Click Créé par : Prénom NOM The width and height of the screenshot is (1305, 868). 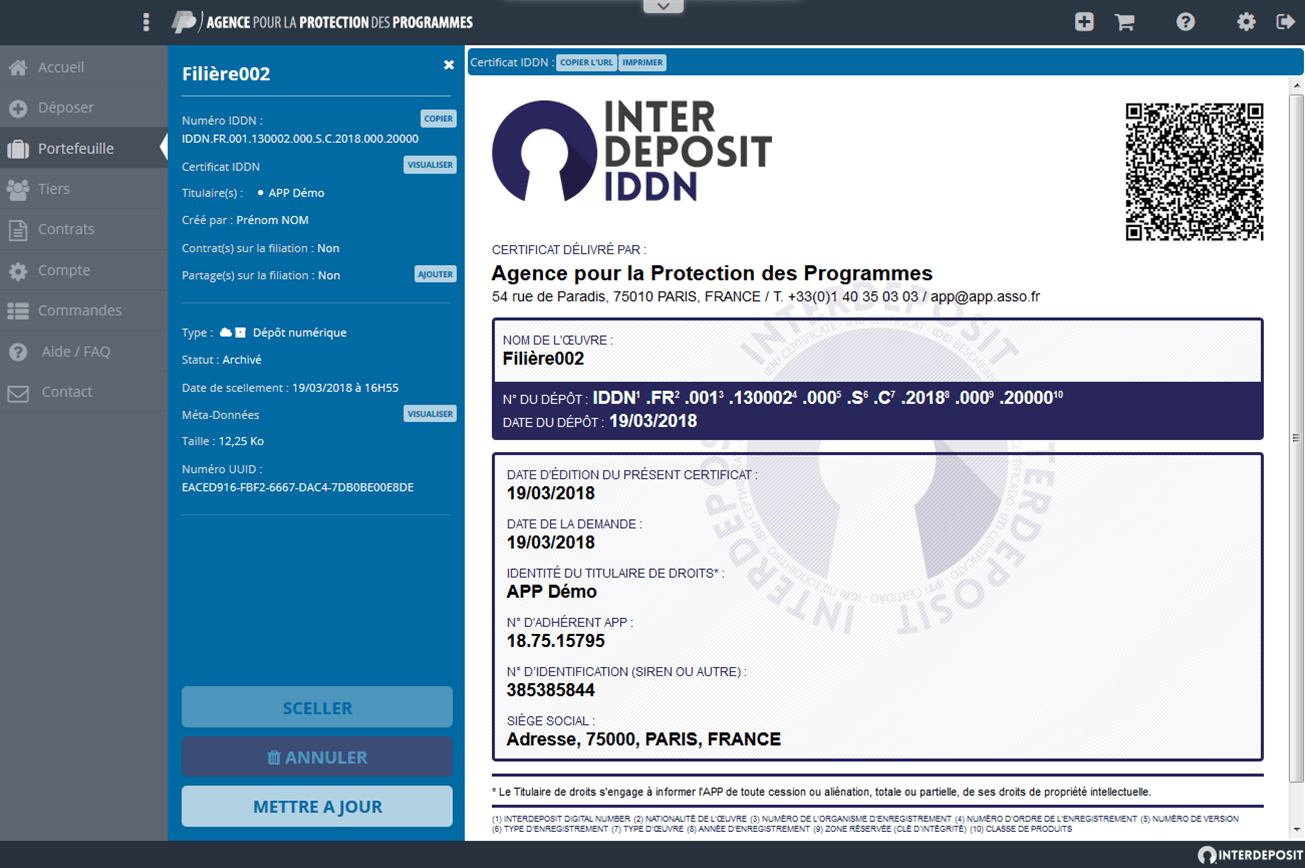tap(245, 220)
